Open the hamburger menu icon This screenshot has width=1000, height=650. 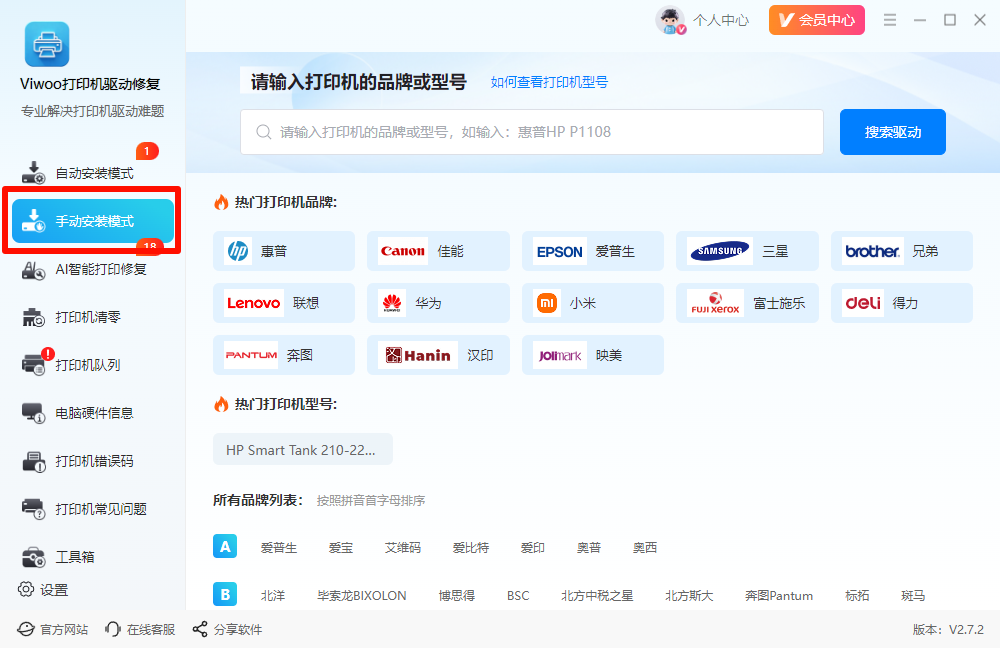[890, 20]
